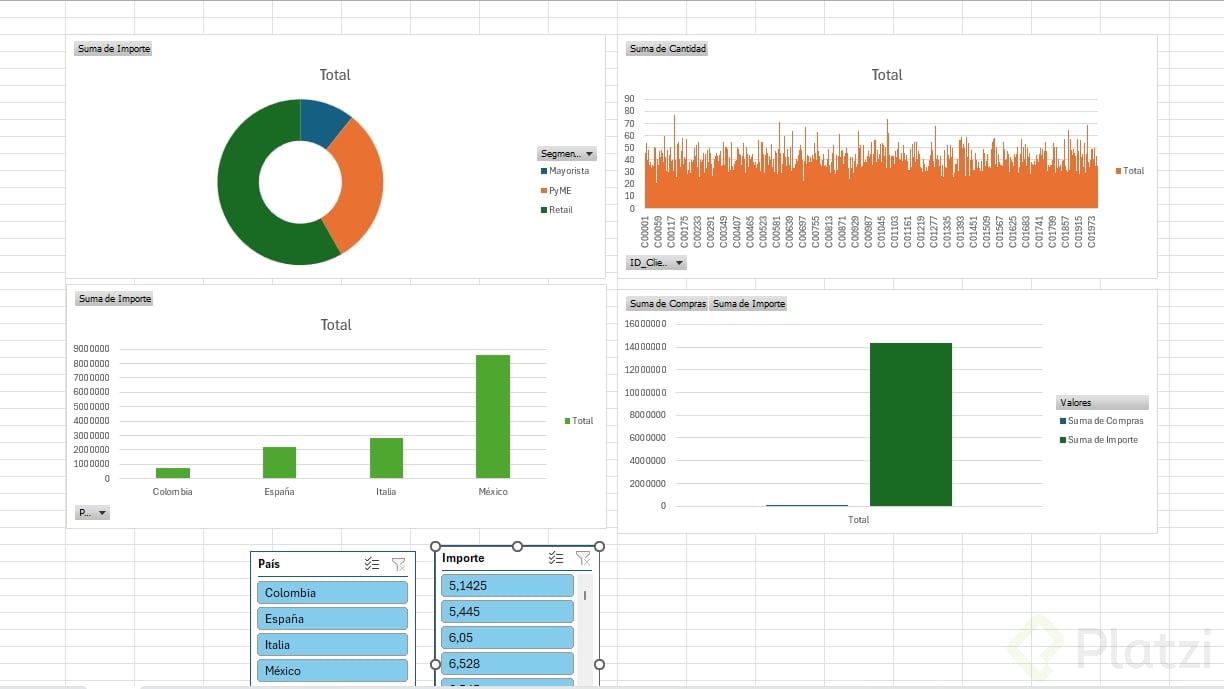Image resolution: width=1224 pixels, height=689 pixels.
Task: Clear filter on the País slicer
Action: point(399,564)
